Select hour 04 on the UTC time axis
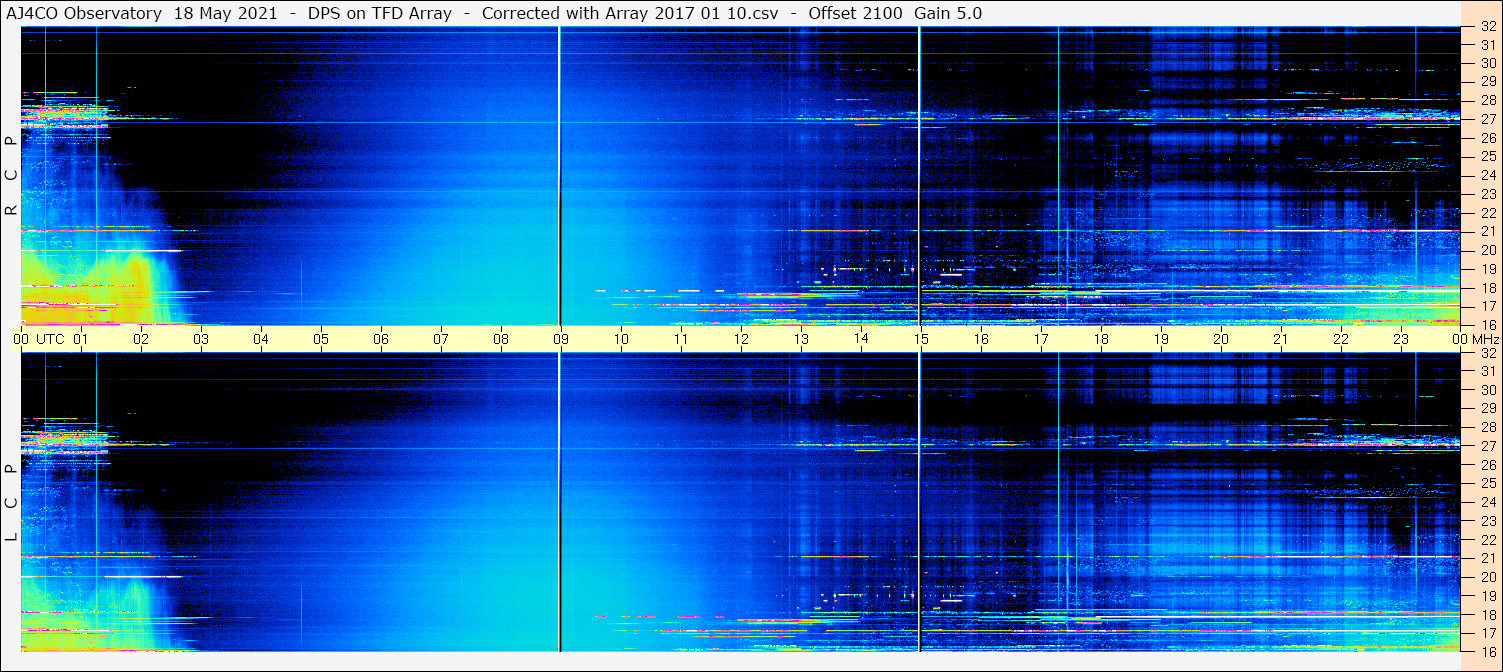This screenshot has width=1503, height=672. (x=261, y=339)
